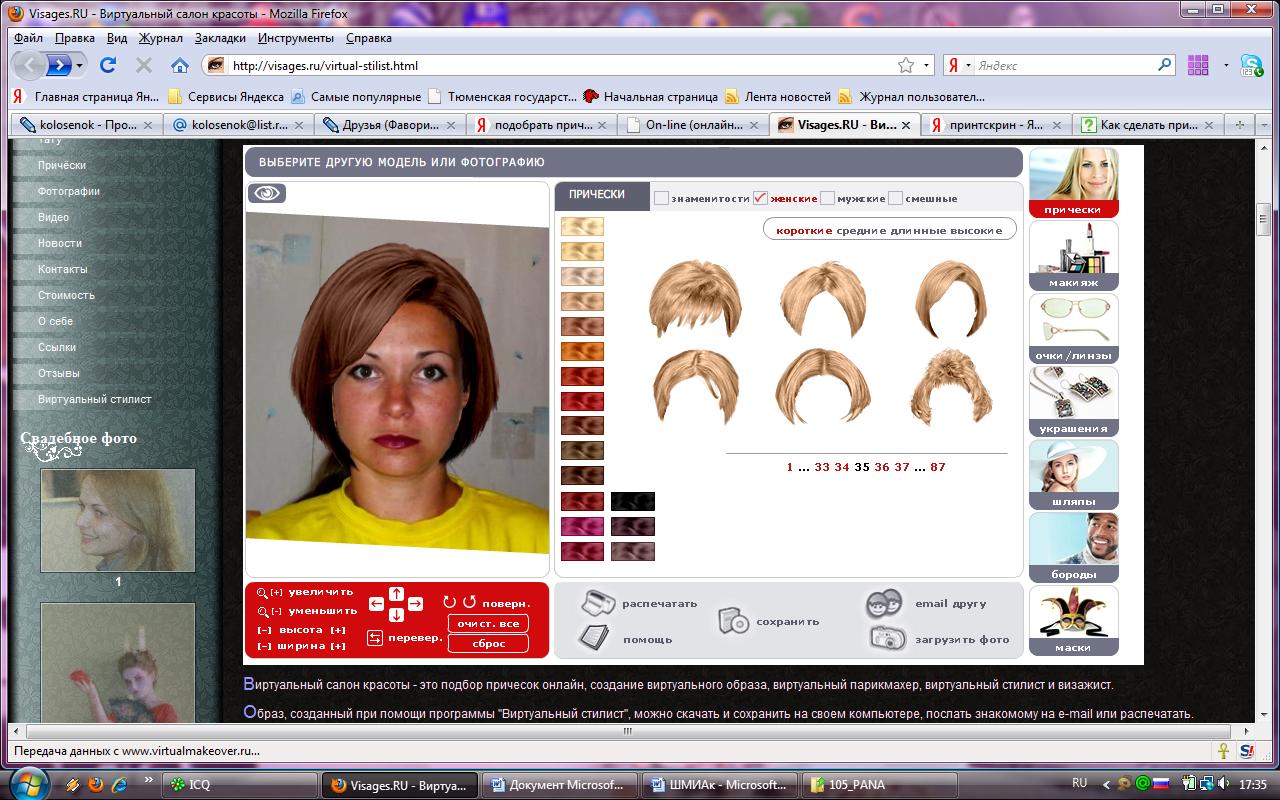
Task: Click the camera icon for загрузить фото
Action: coord(887,638)
